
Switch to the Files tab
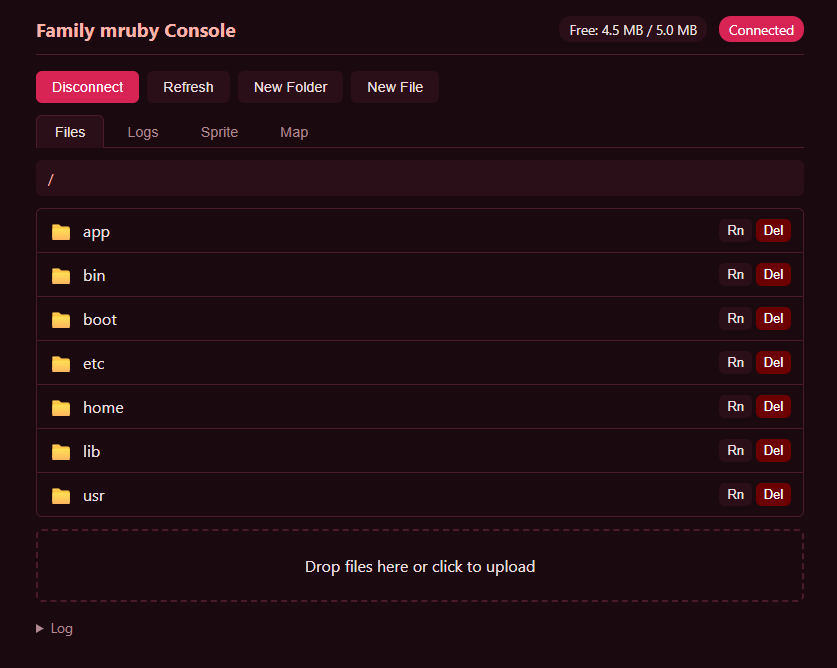[70, 132]
